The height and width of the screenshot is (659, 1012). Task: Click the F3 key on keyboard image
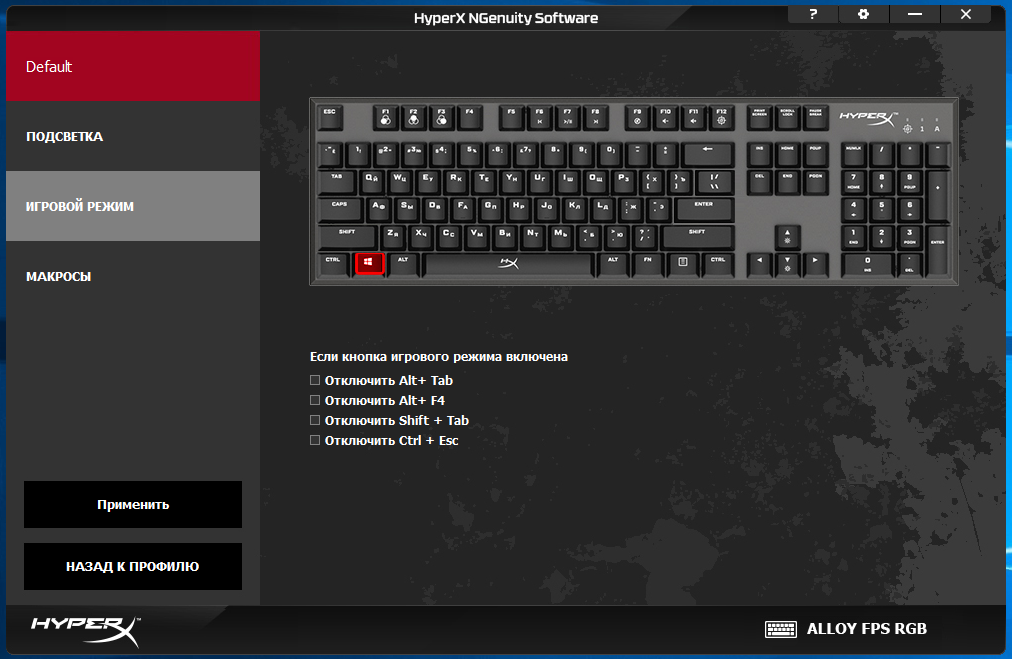point(441,117)
